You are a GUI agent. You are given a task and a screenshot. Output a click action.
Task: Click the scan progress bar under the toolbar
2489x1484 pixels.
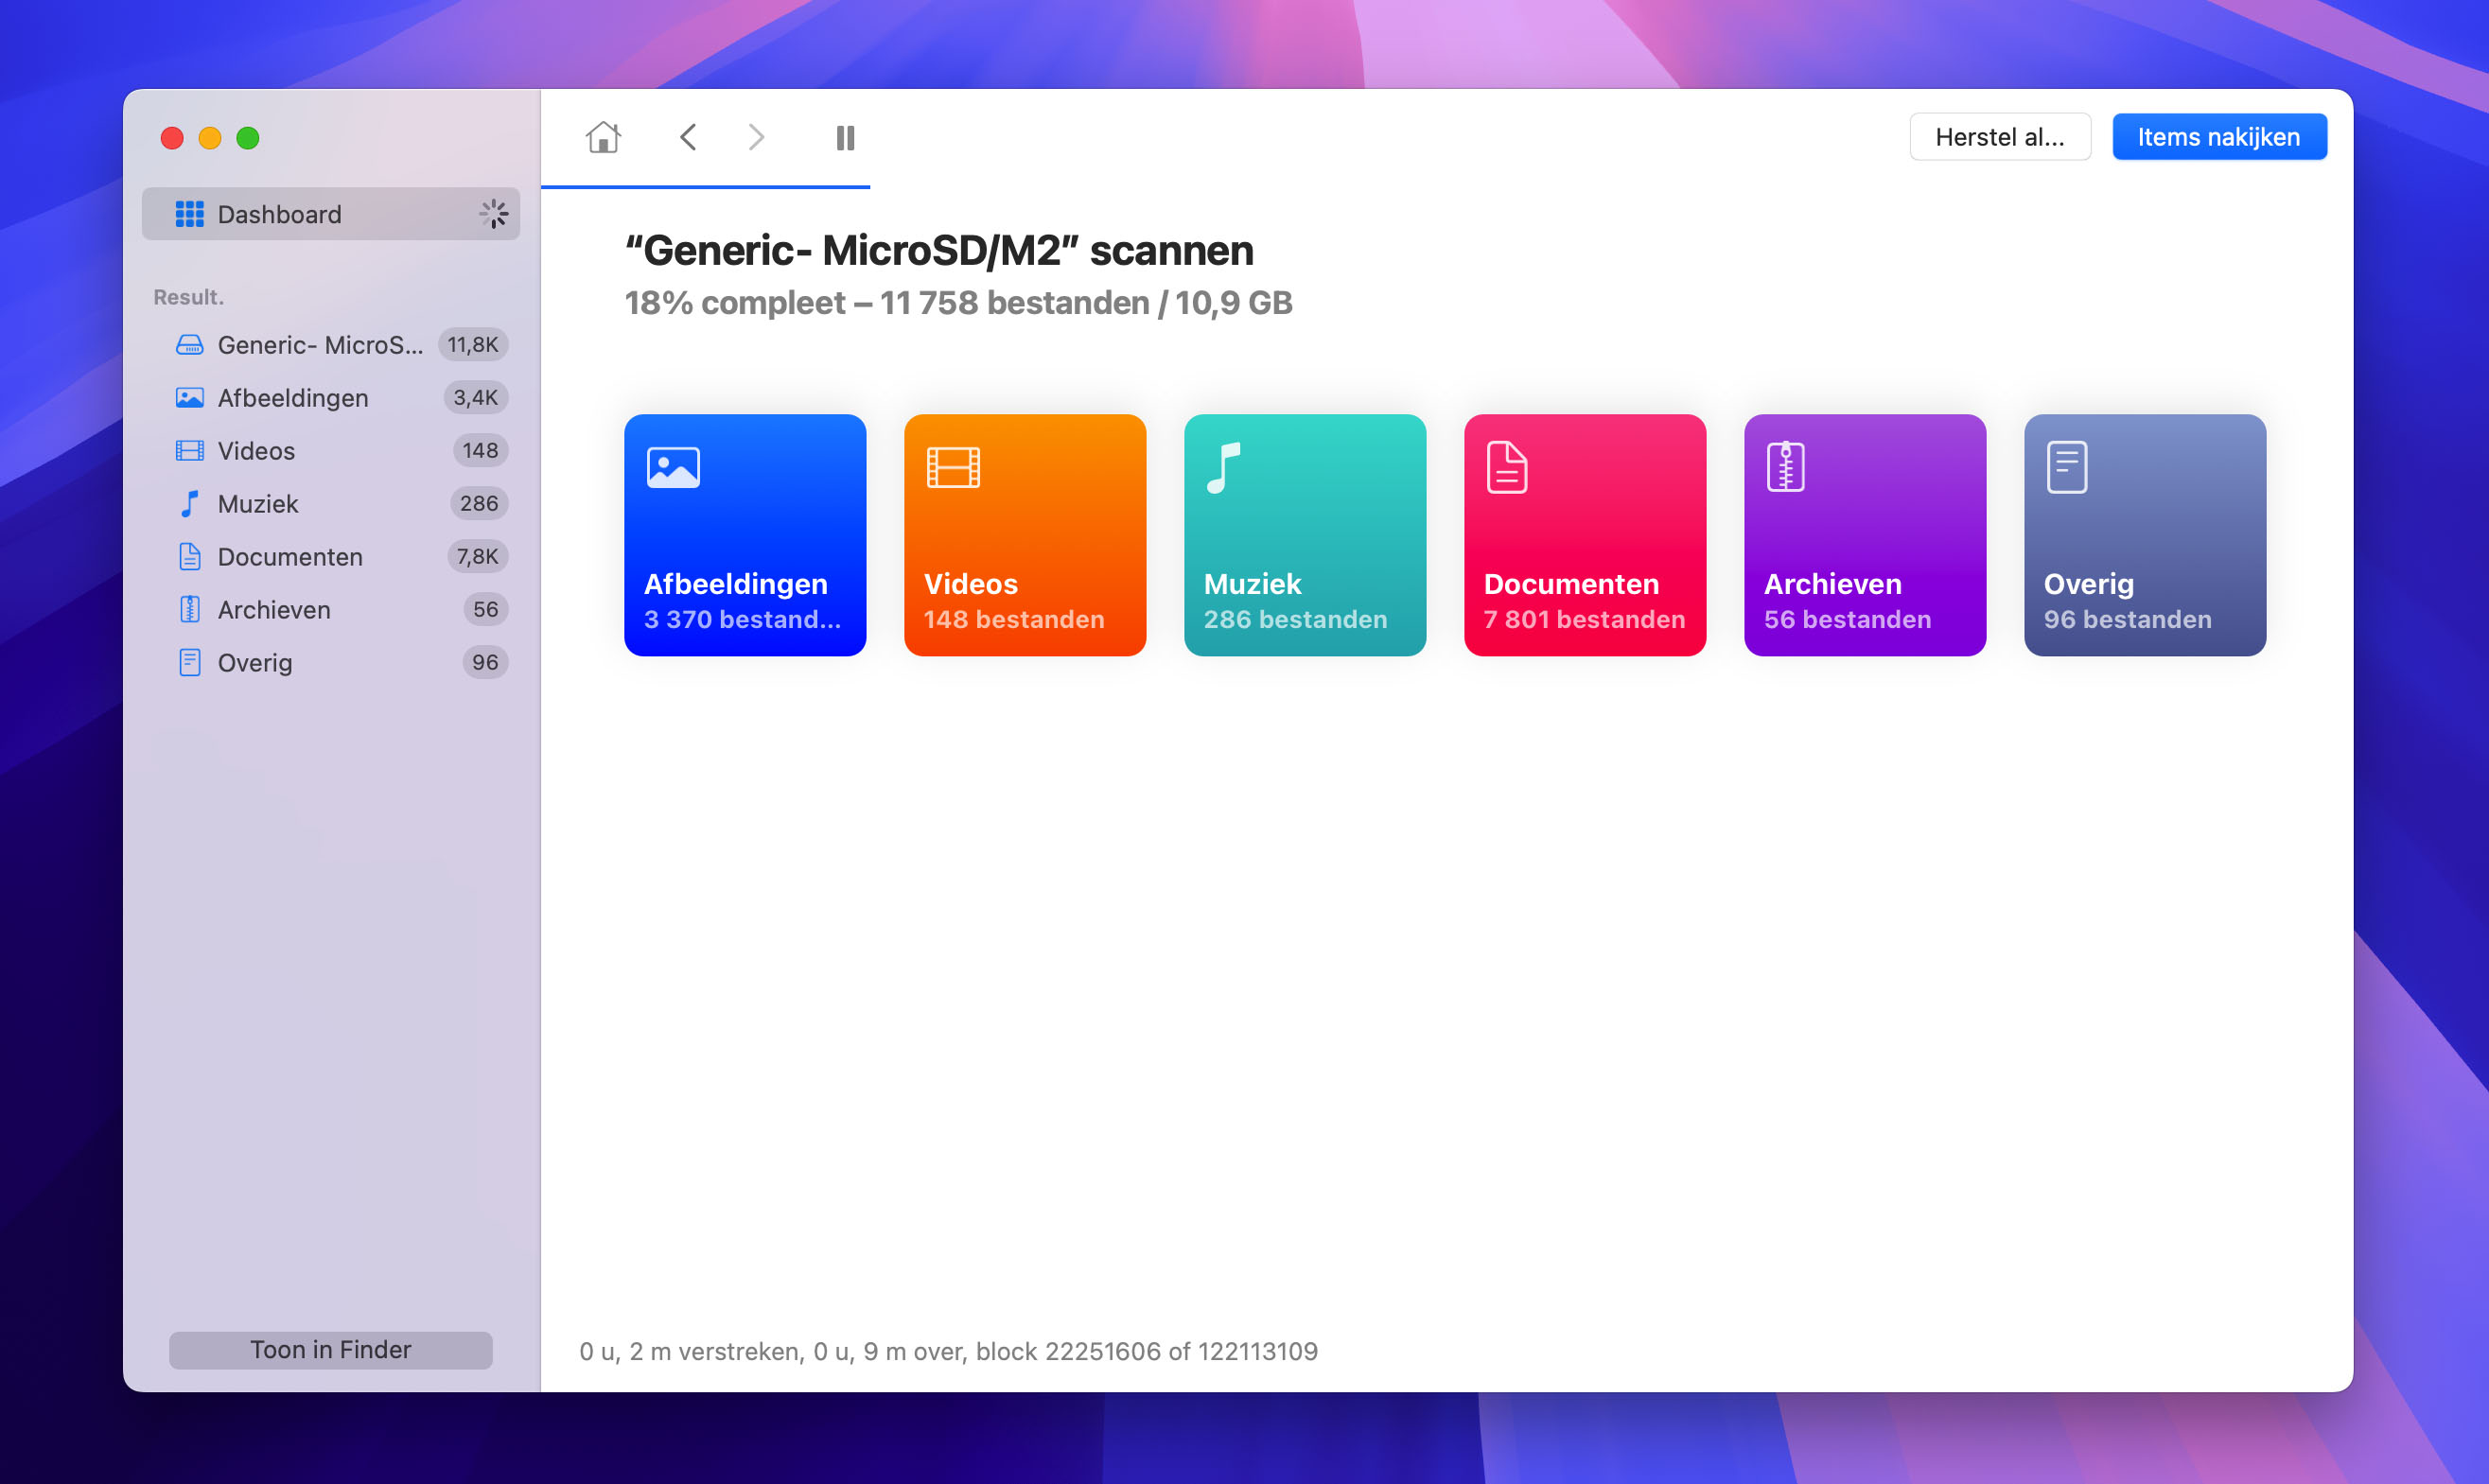pyautogui.click(x=705, y=186)
